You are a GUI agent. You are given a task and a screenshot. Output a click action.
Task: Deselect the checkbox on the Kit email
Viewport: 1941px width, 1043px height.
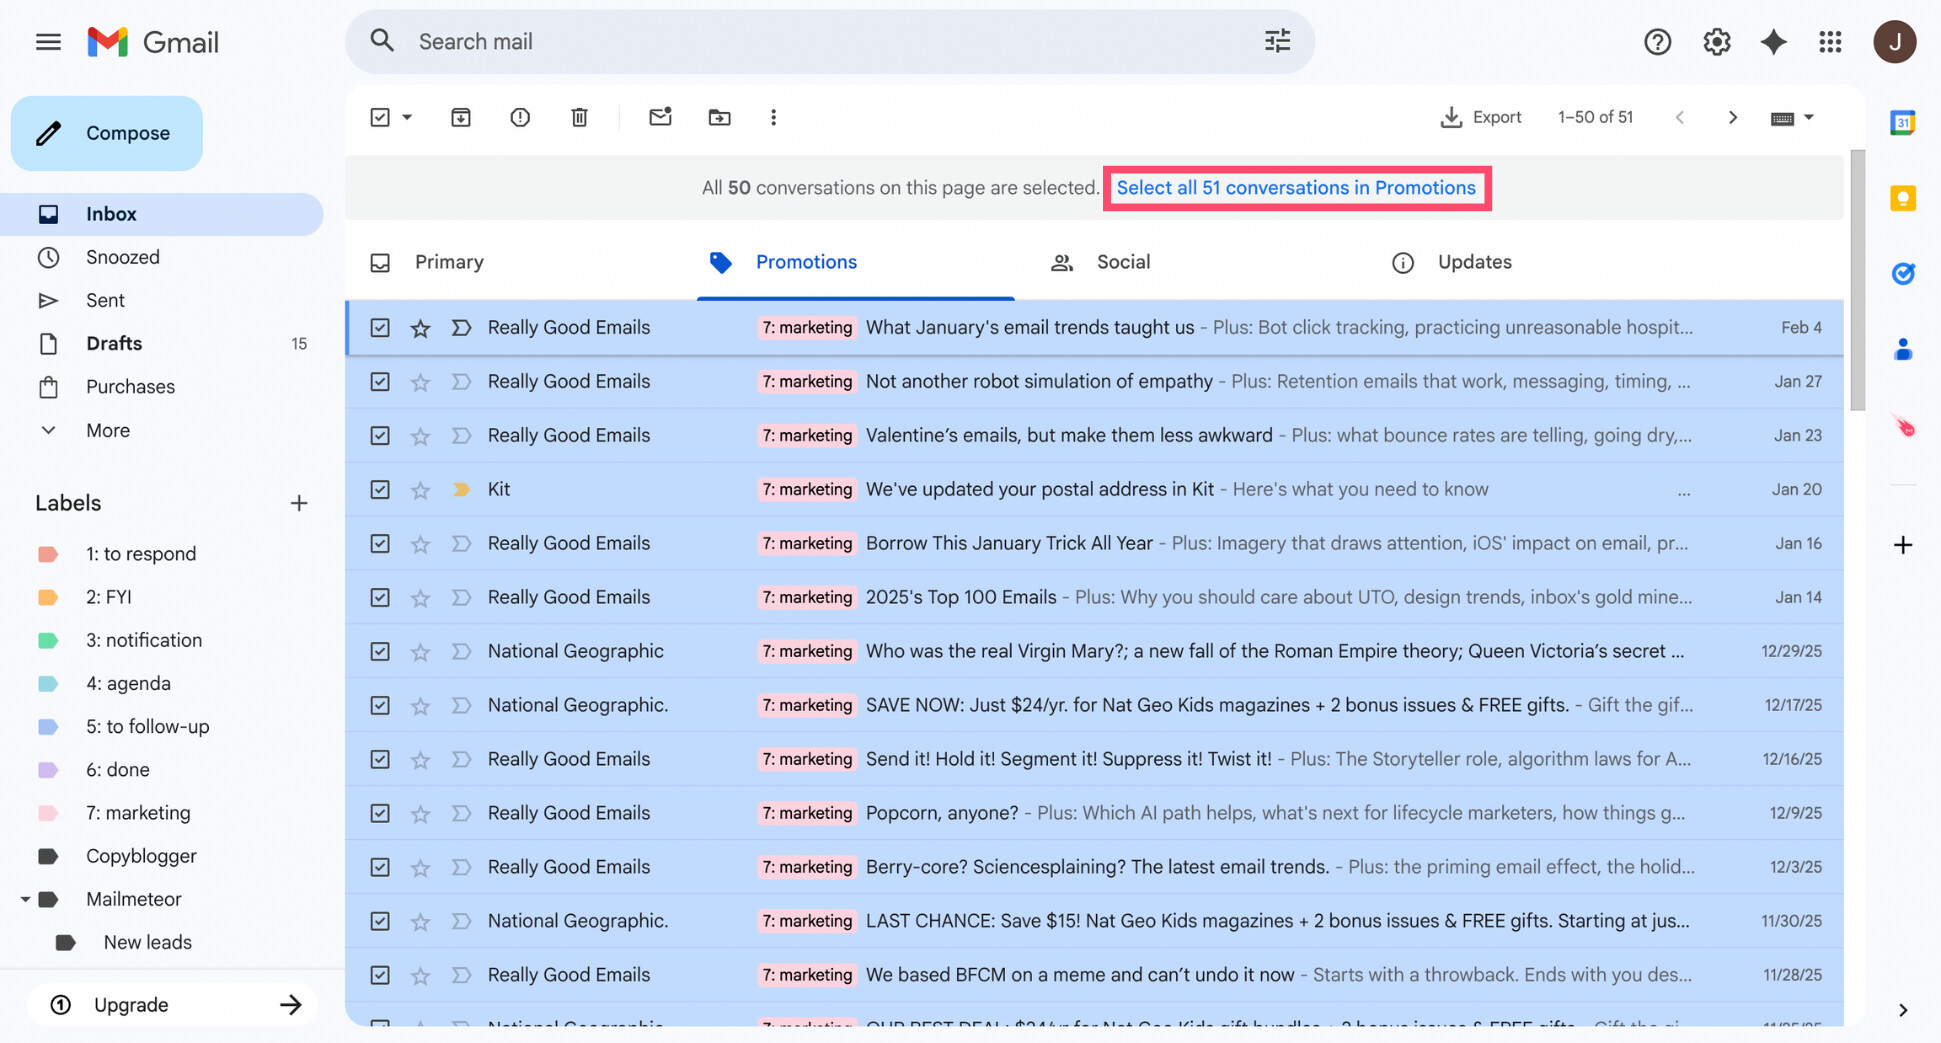pyautogui.click(x=380, y=489)
